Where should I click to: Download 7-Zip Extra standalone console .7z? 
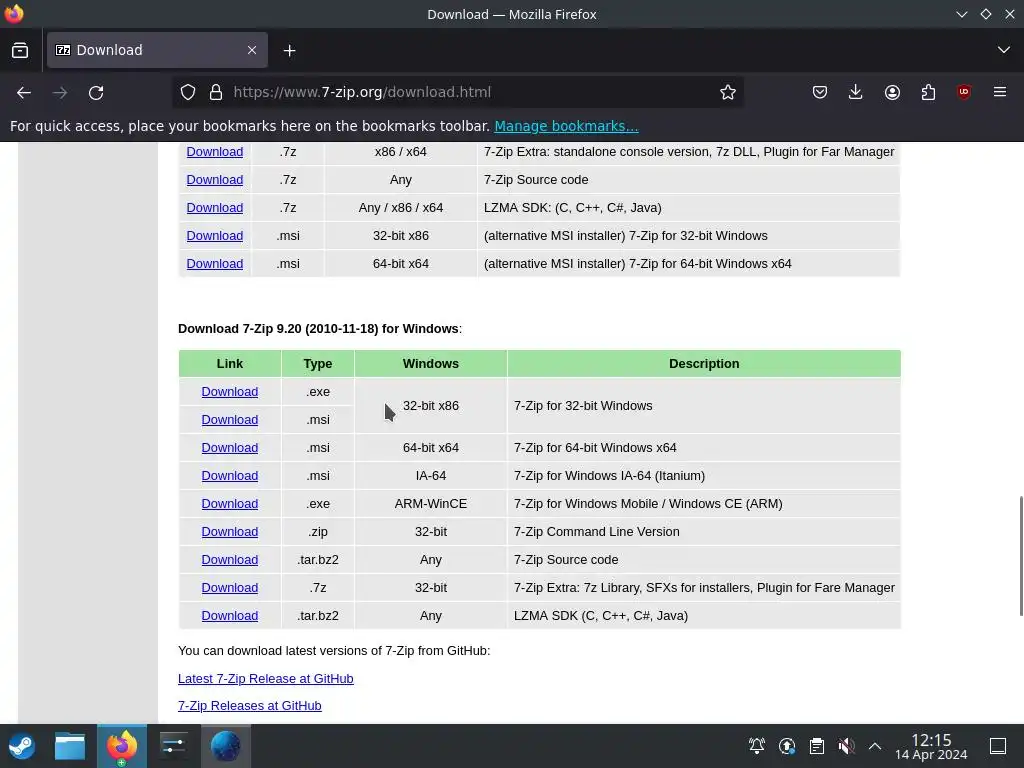[x=215, y=152]
